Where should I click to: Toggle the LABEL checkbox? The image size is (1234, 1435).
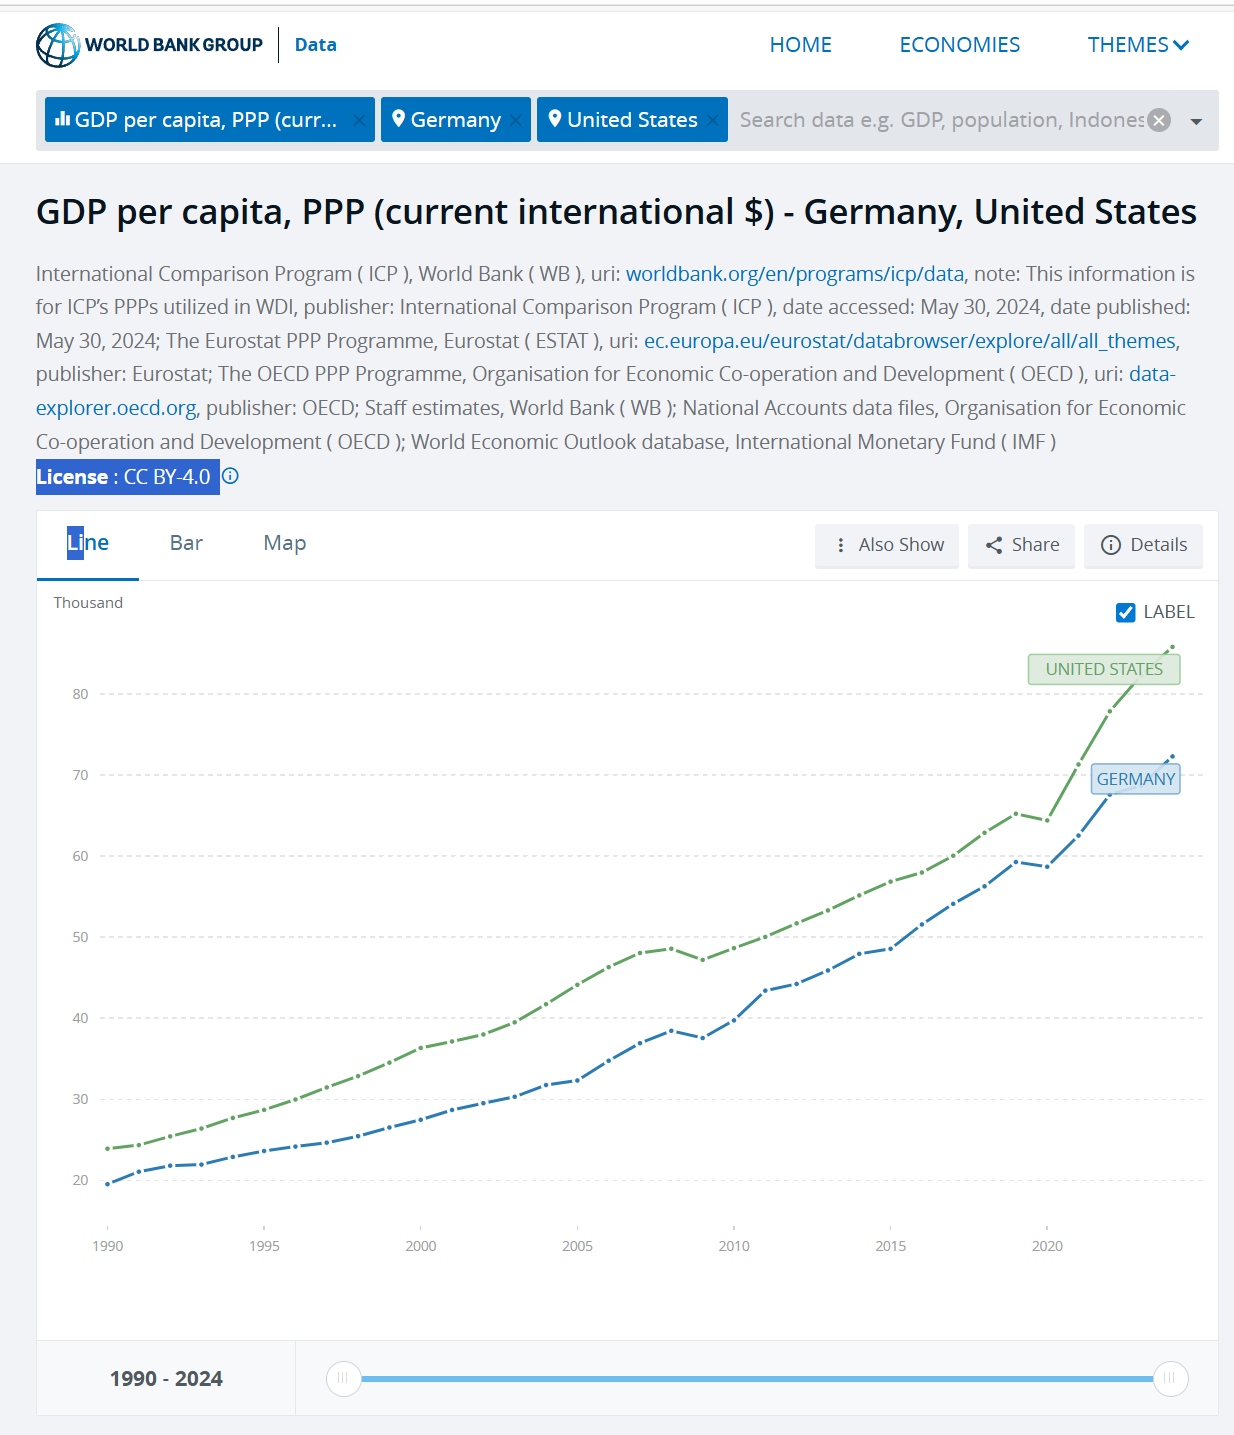[1126, 612]
